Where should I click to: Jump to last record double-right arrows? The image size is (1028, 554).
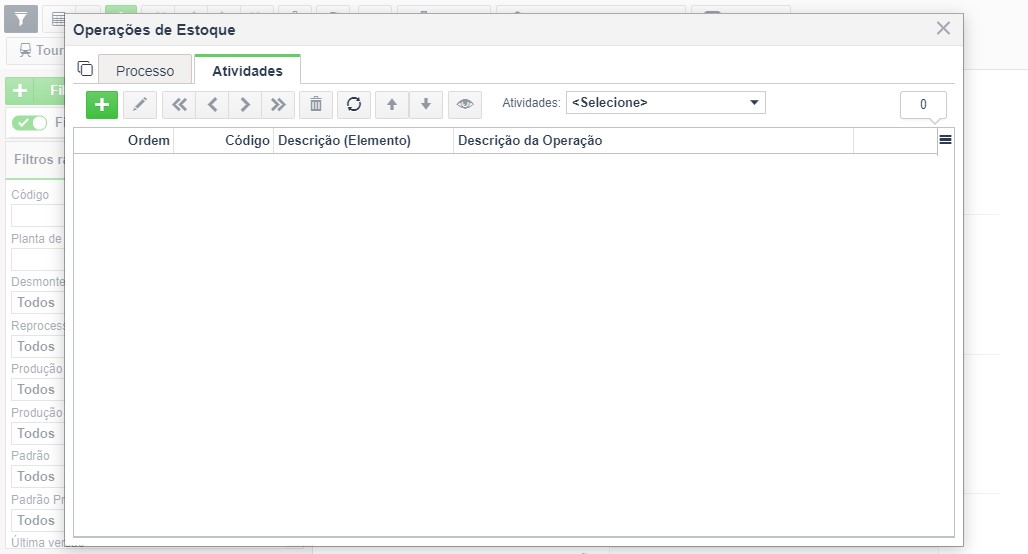click(x=278, y=105)
